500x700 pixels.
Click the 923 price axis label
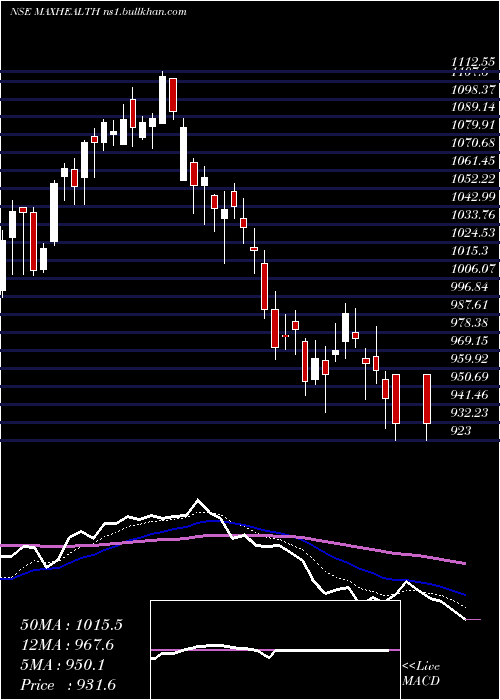click(460, 430)
